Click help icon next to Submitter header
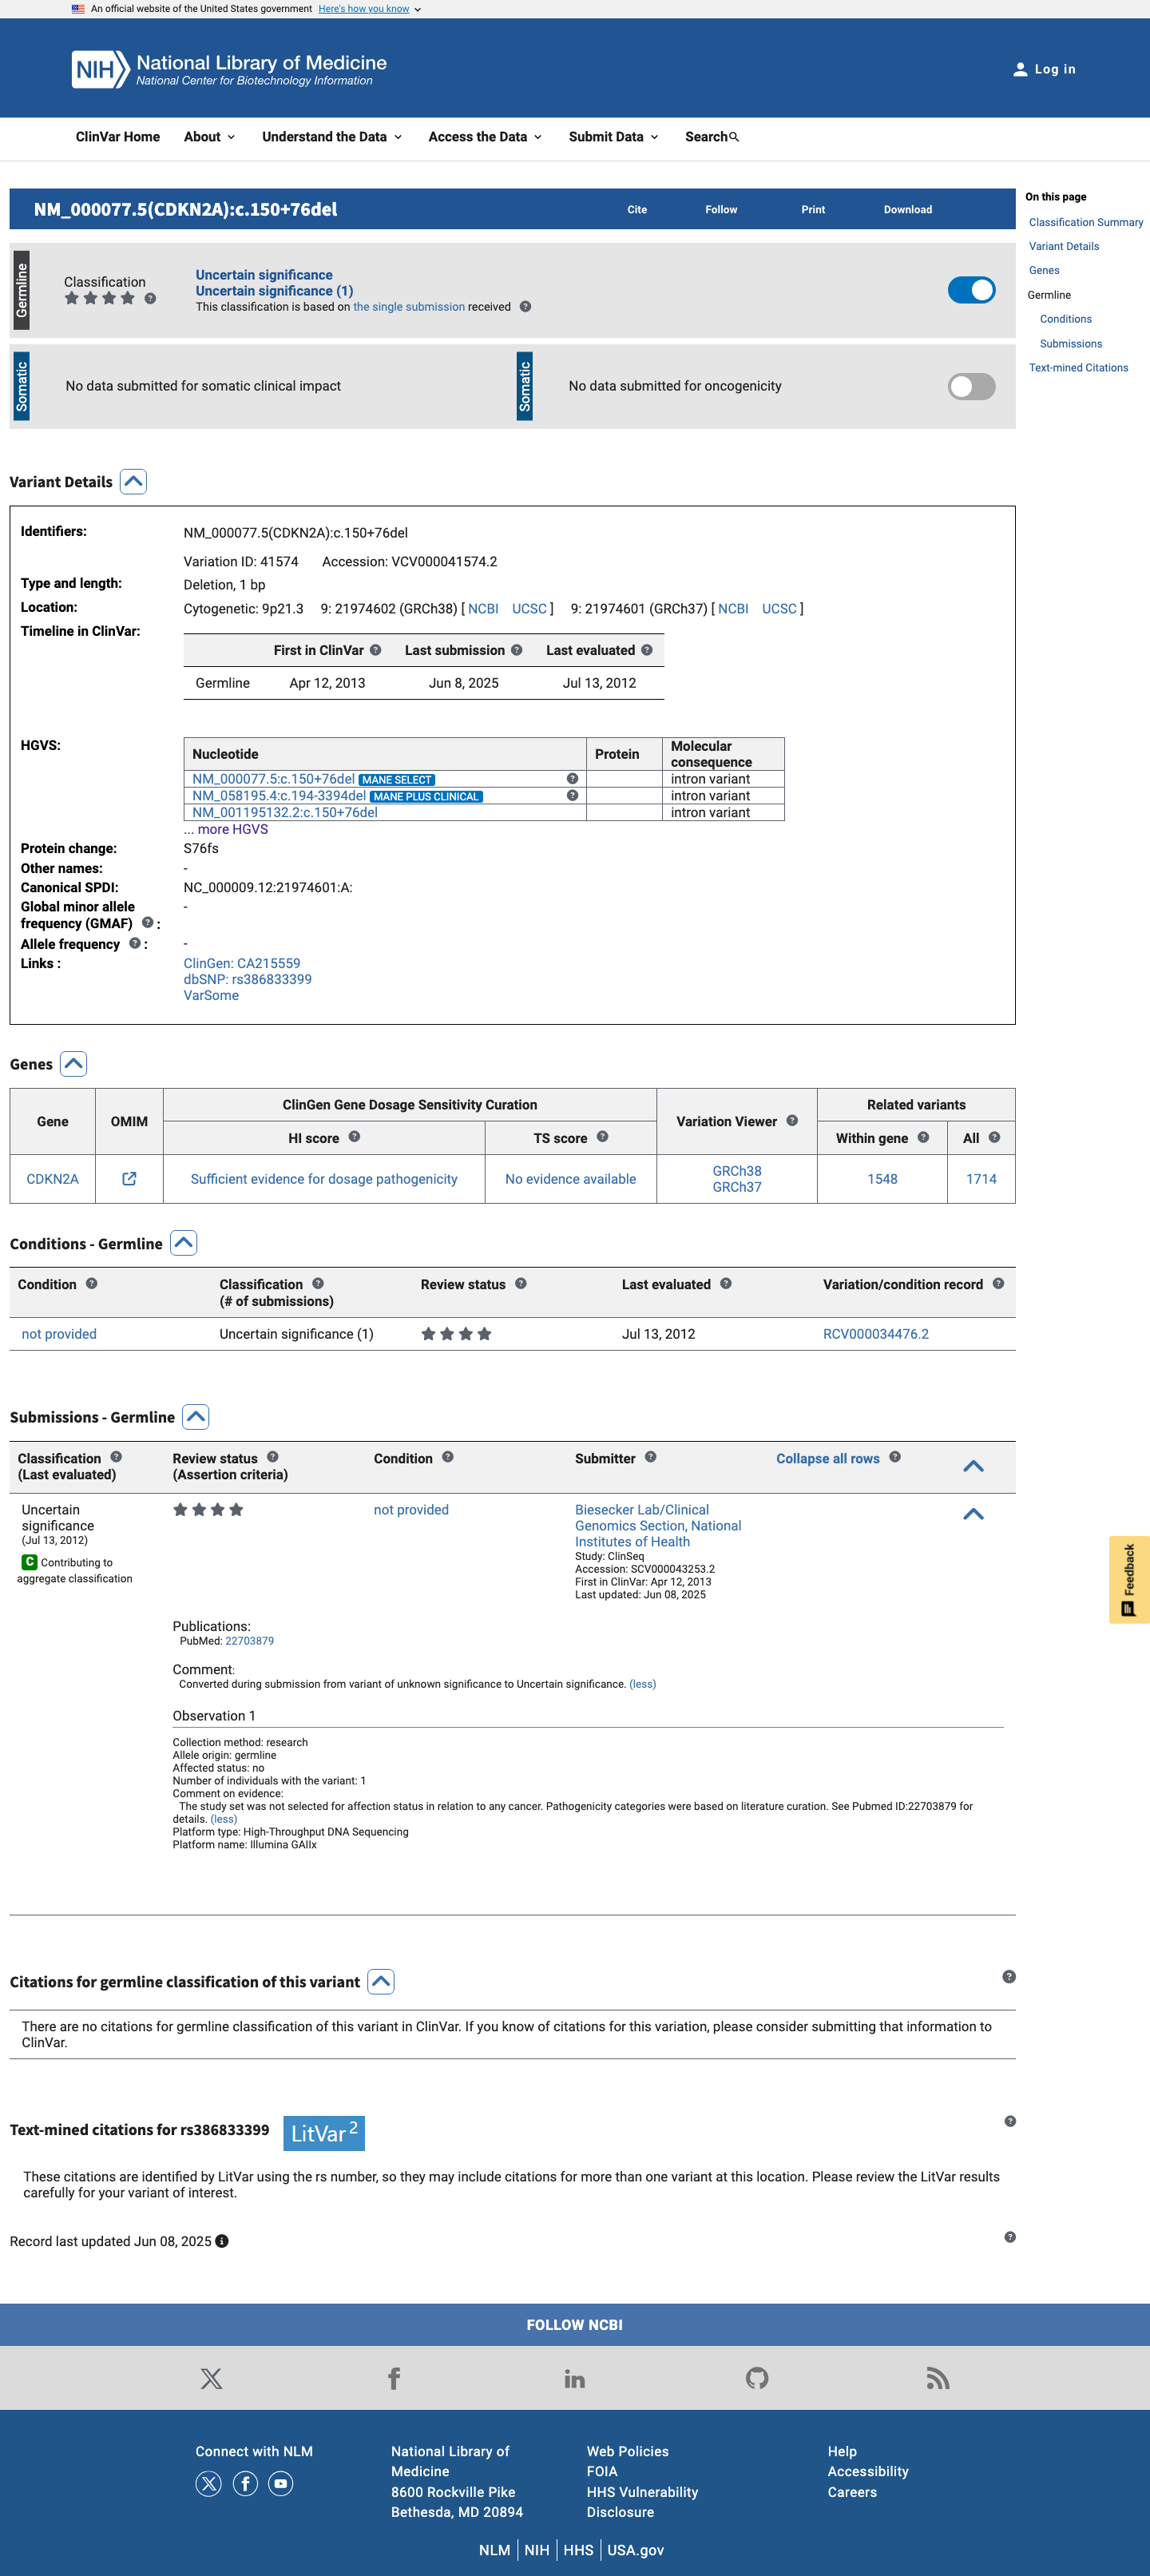Viewport: 1150px width, 2576px height. 650,1457
